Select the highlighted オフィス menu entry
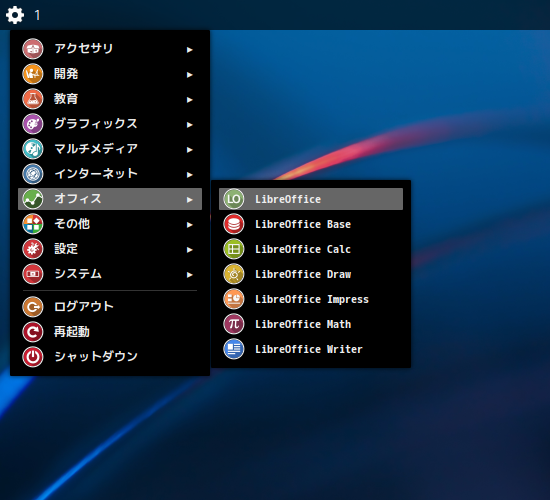The image size is (550, 500). click(110, 199)
